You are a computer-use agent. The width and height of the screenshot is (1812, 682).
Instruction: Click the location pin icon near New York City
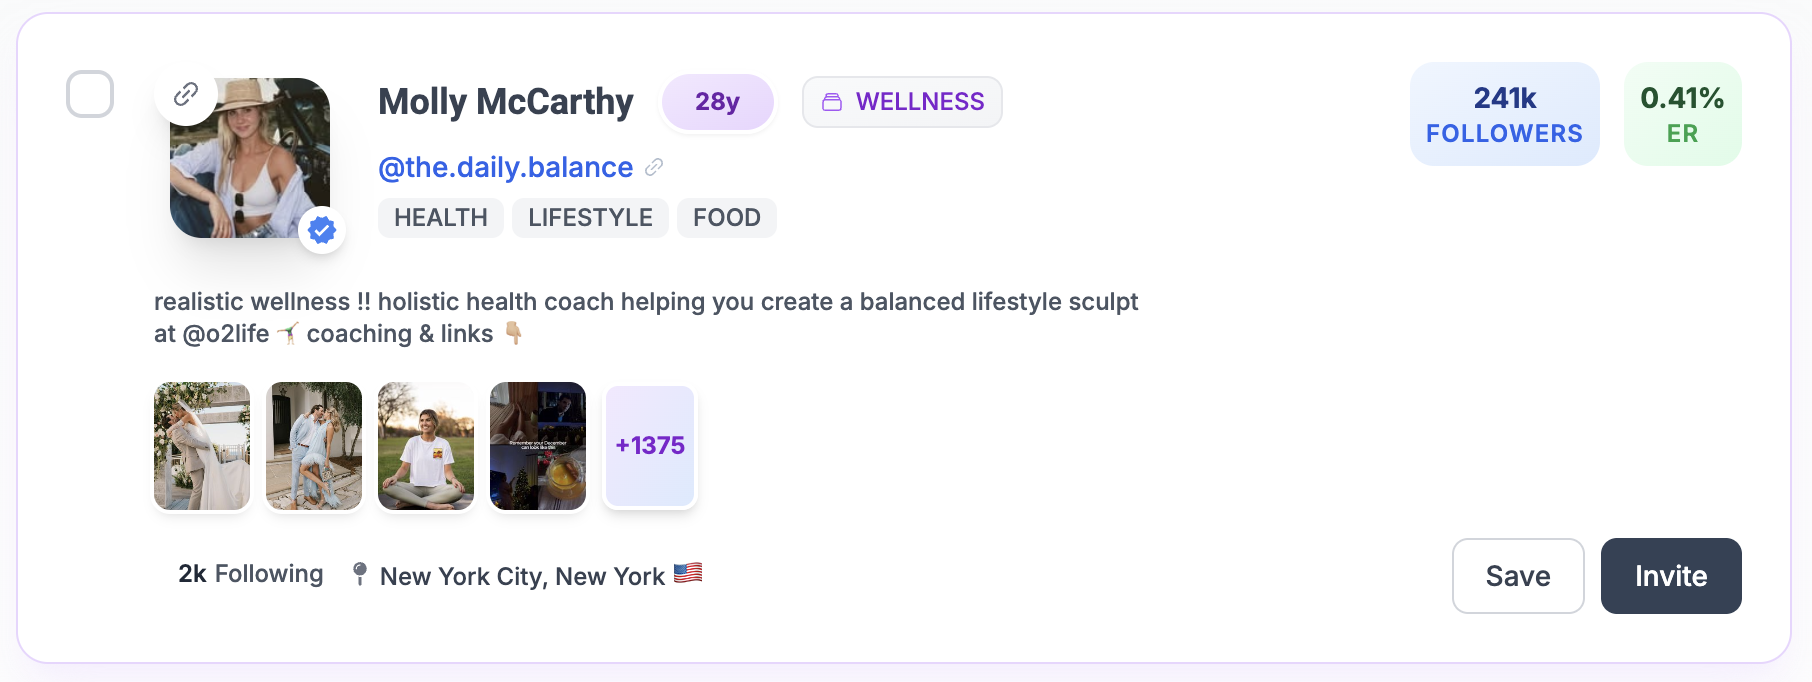click(359, 574)
